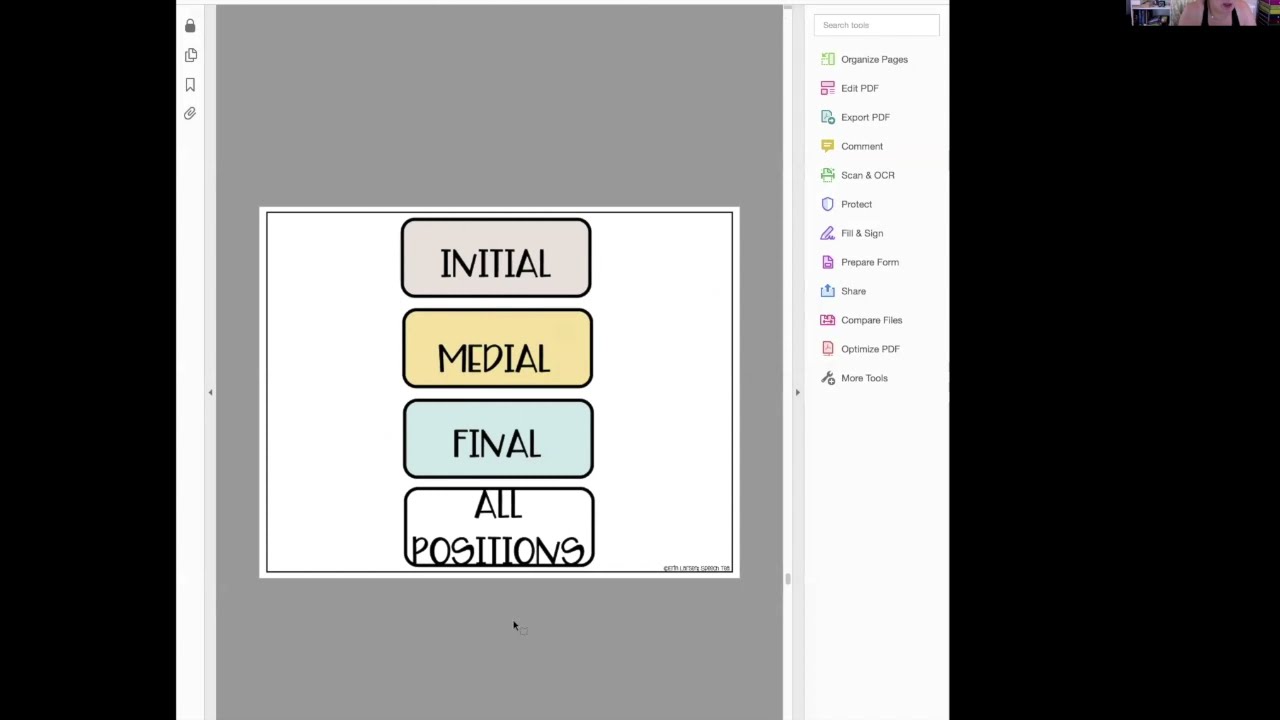The image size is (1280, 720).
Task: Open Optimize PDF label
Action: 870,349
